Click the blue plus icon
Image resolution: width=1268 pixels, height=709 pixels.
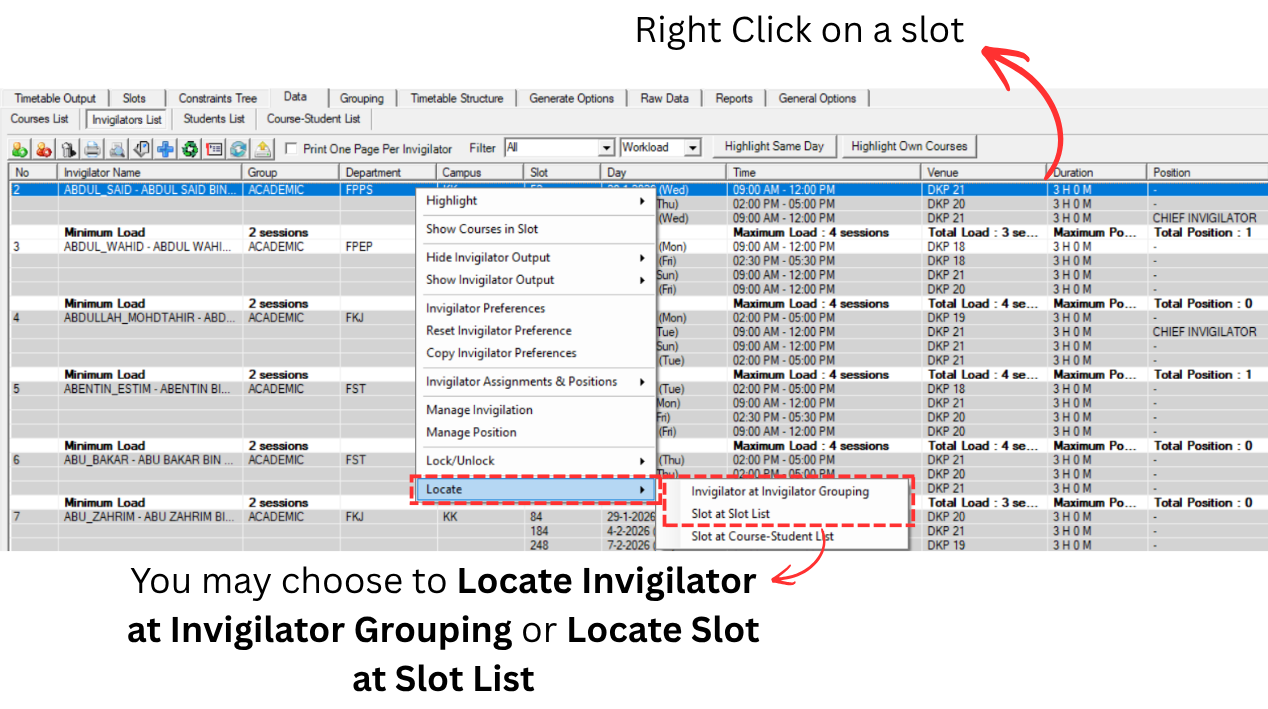[x=165, y=149]
